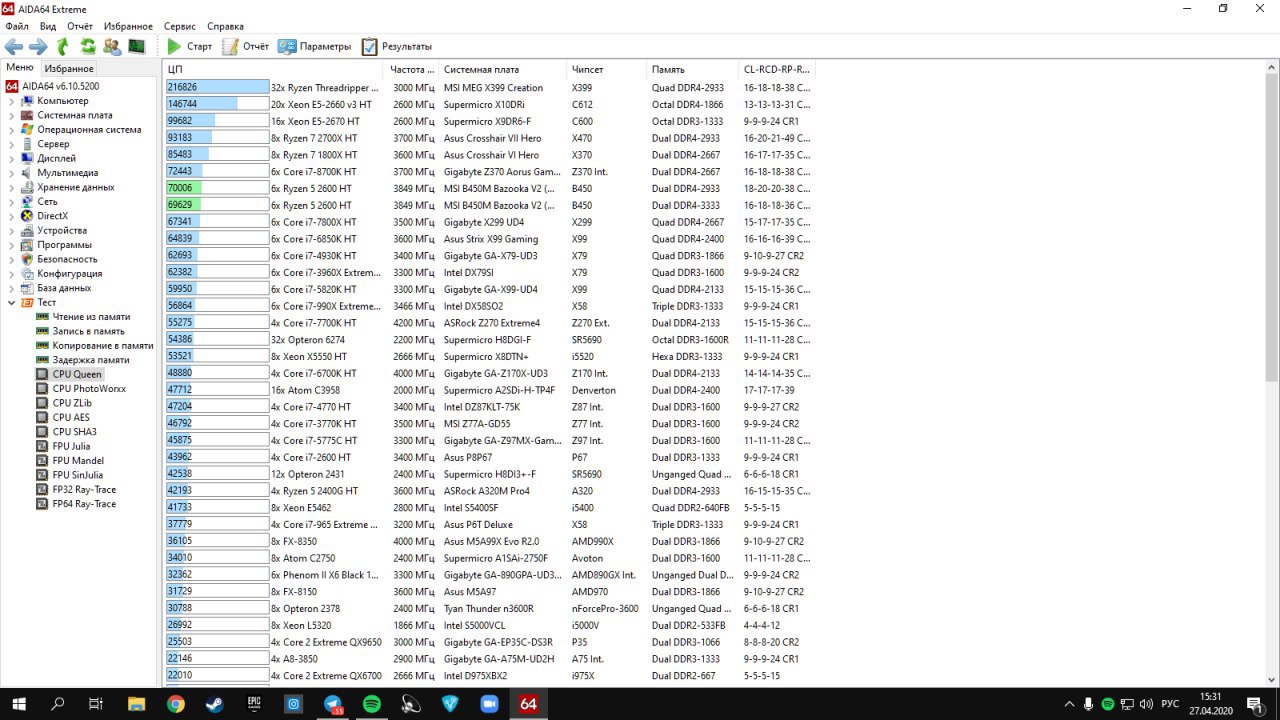Start the benchmark with Старт

(x=189, y=46)
